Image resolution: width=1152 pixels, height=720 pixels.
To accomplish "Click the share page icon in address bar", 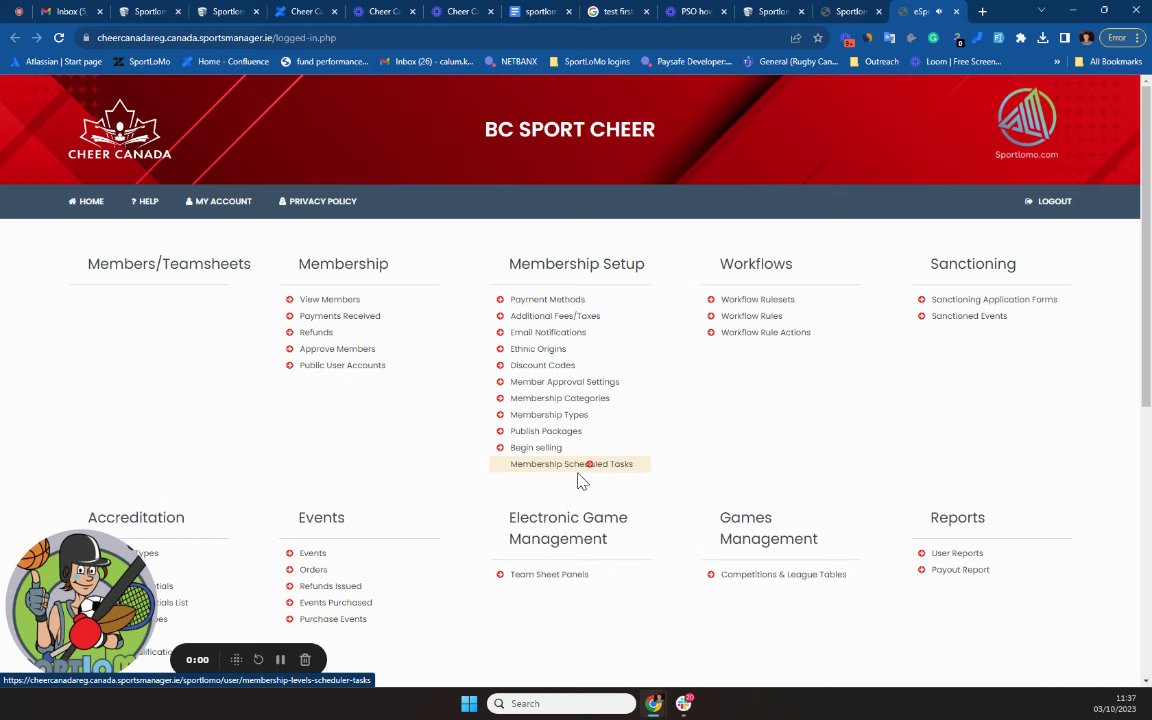I will (796, 37).
